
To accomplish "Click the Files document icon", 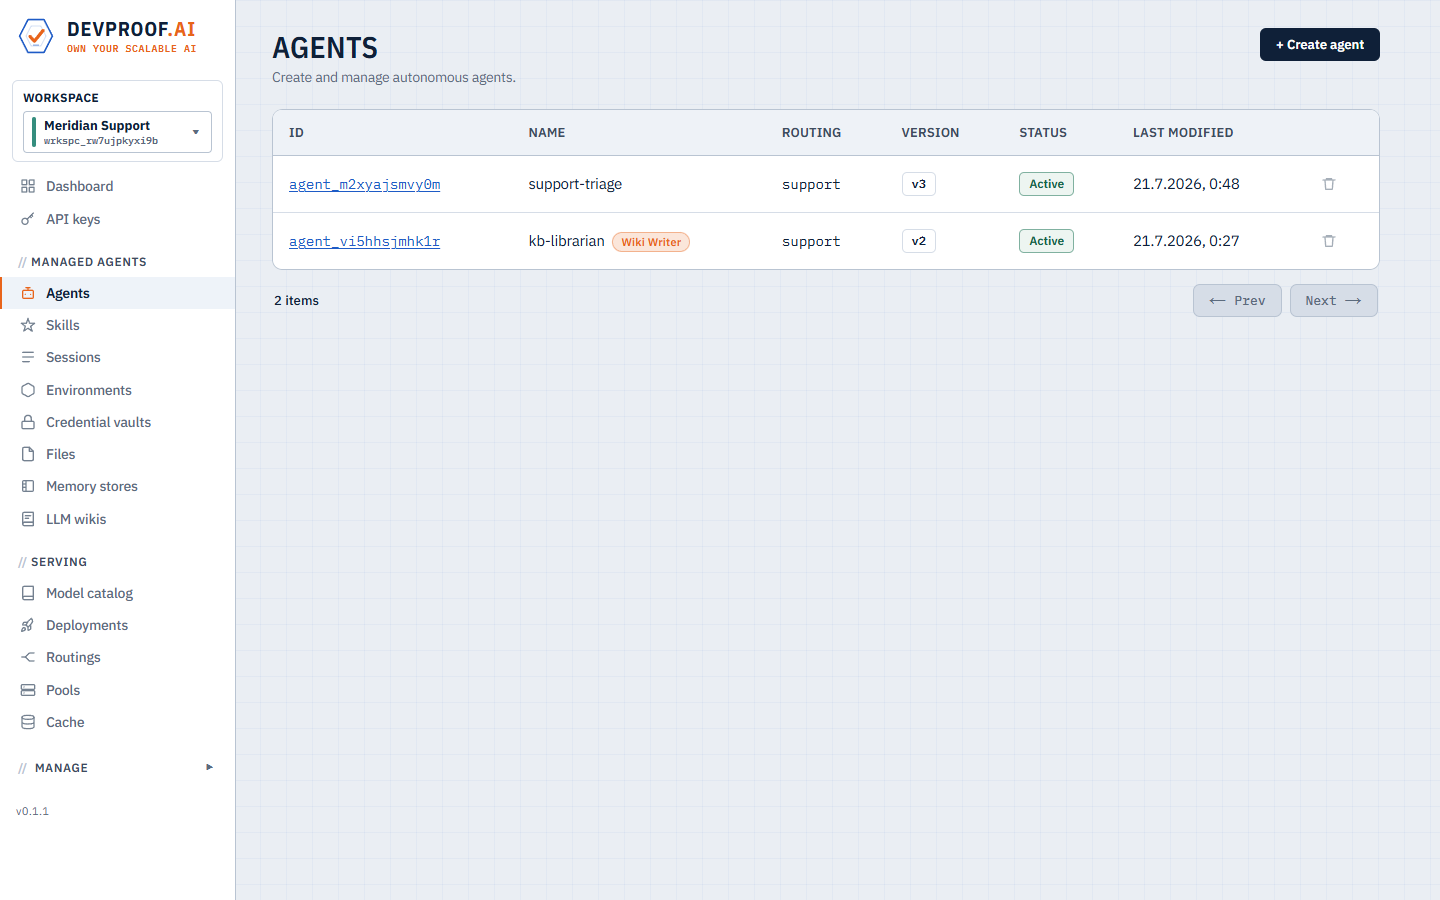I will click(x=28, y=454).
